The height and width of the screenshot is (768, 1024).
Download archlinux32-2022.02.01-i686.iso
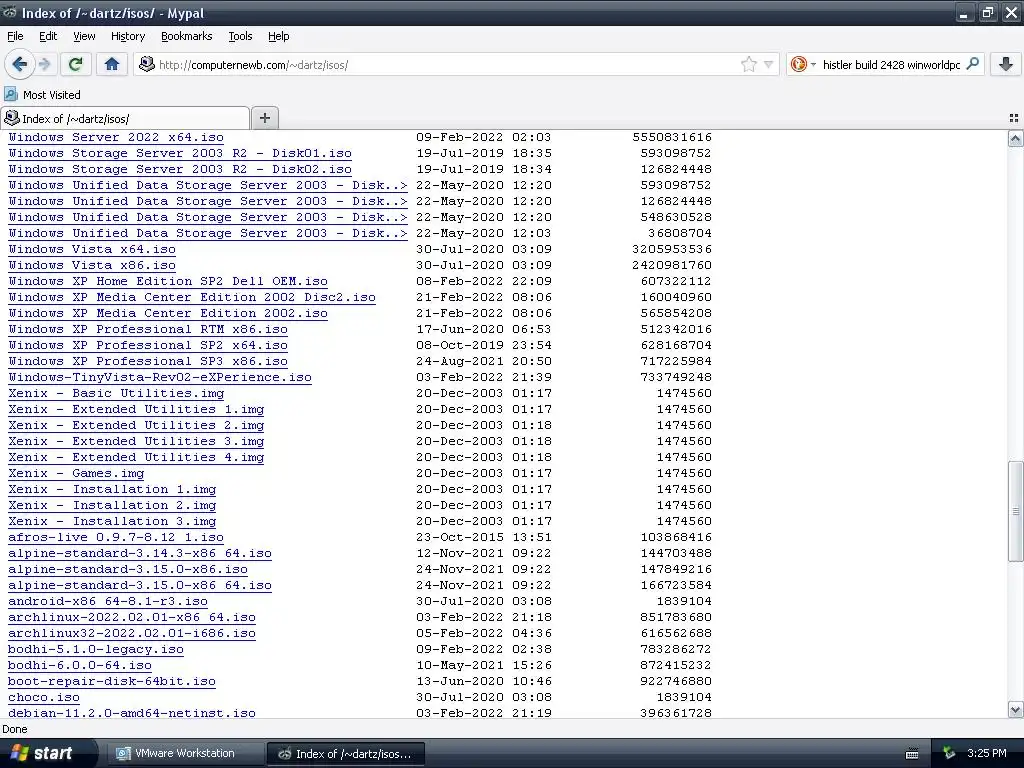click(x=132, y=633)
